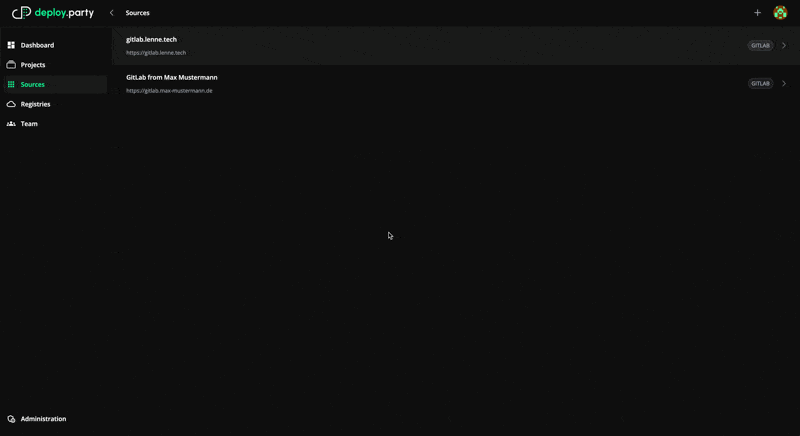800x436 pixels.
Task: Click the deploy.party logo
Action: [x=52, y=13]
